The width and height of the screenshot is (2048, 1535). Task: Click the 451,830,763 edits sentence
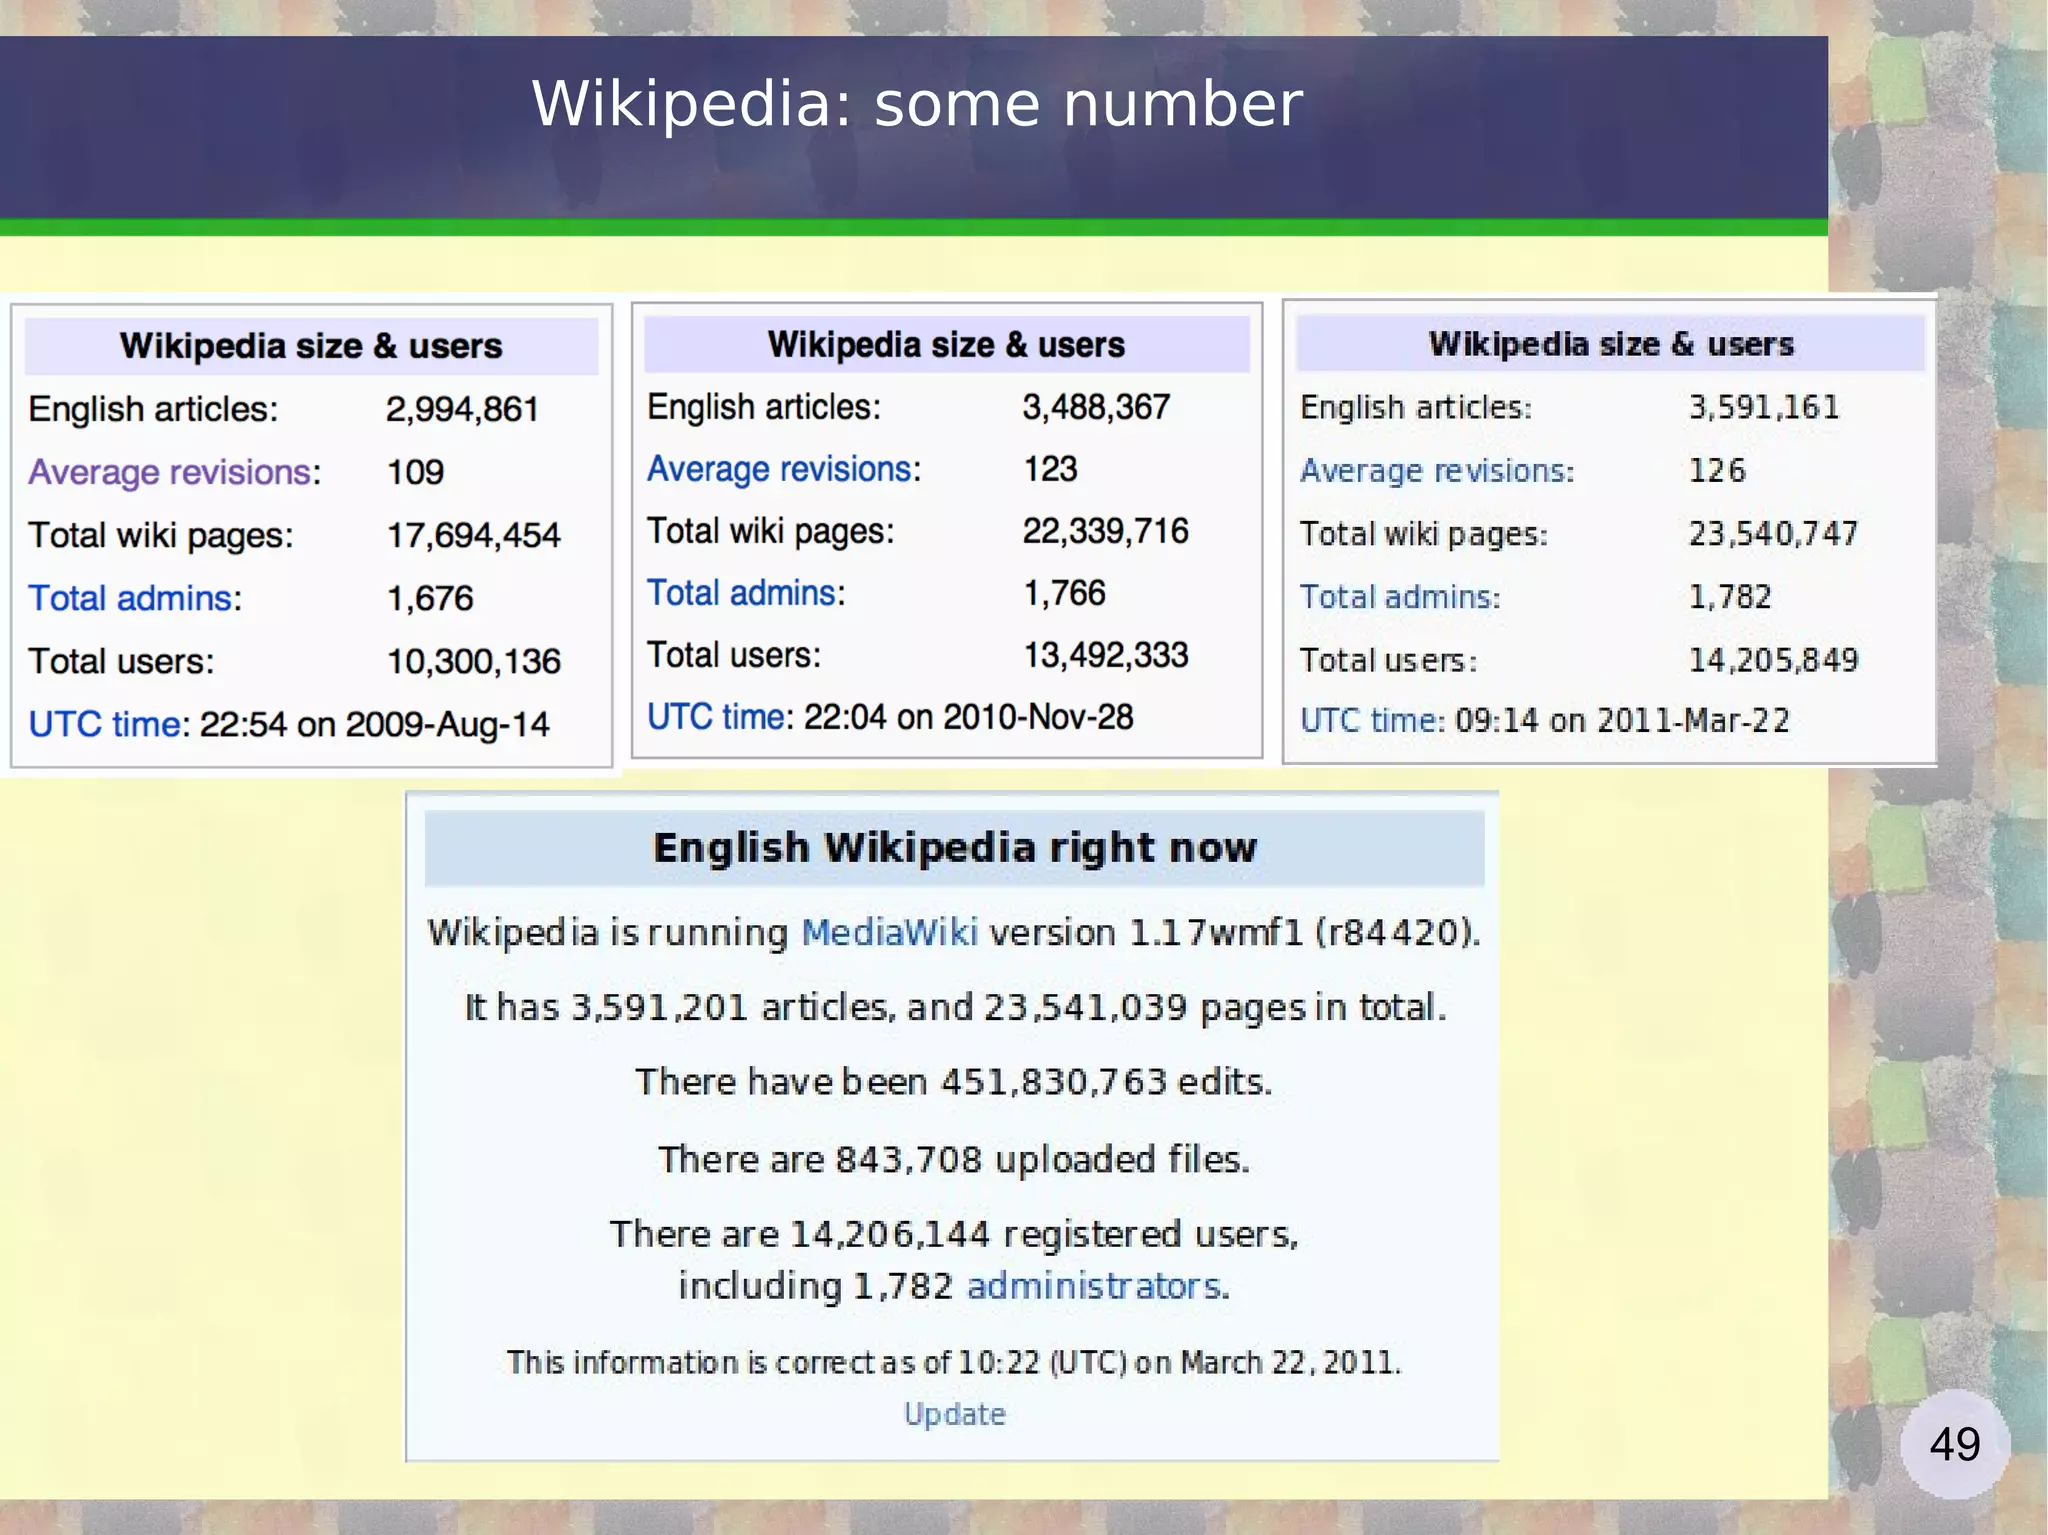tap(954, 1082)
